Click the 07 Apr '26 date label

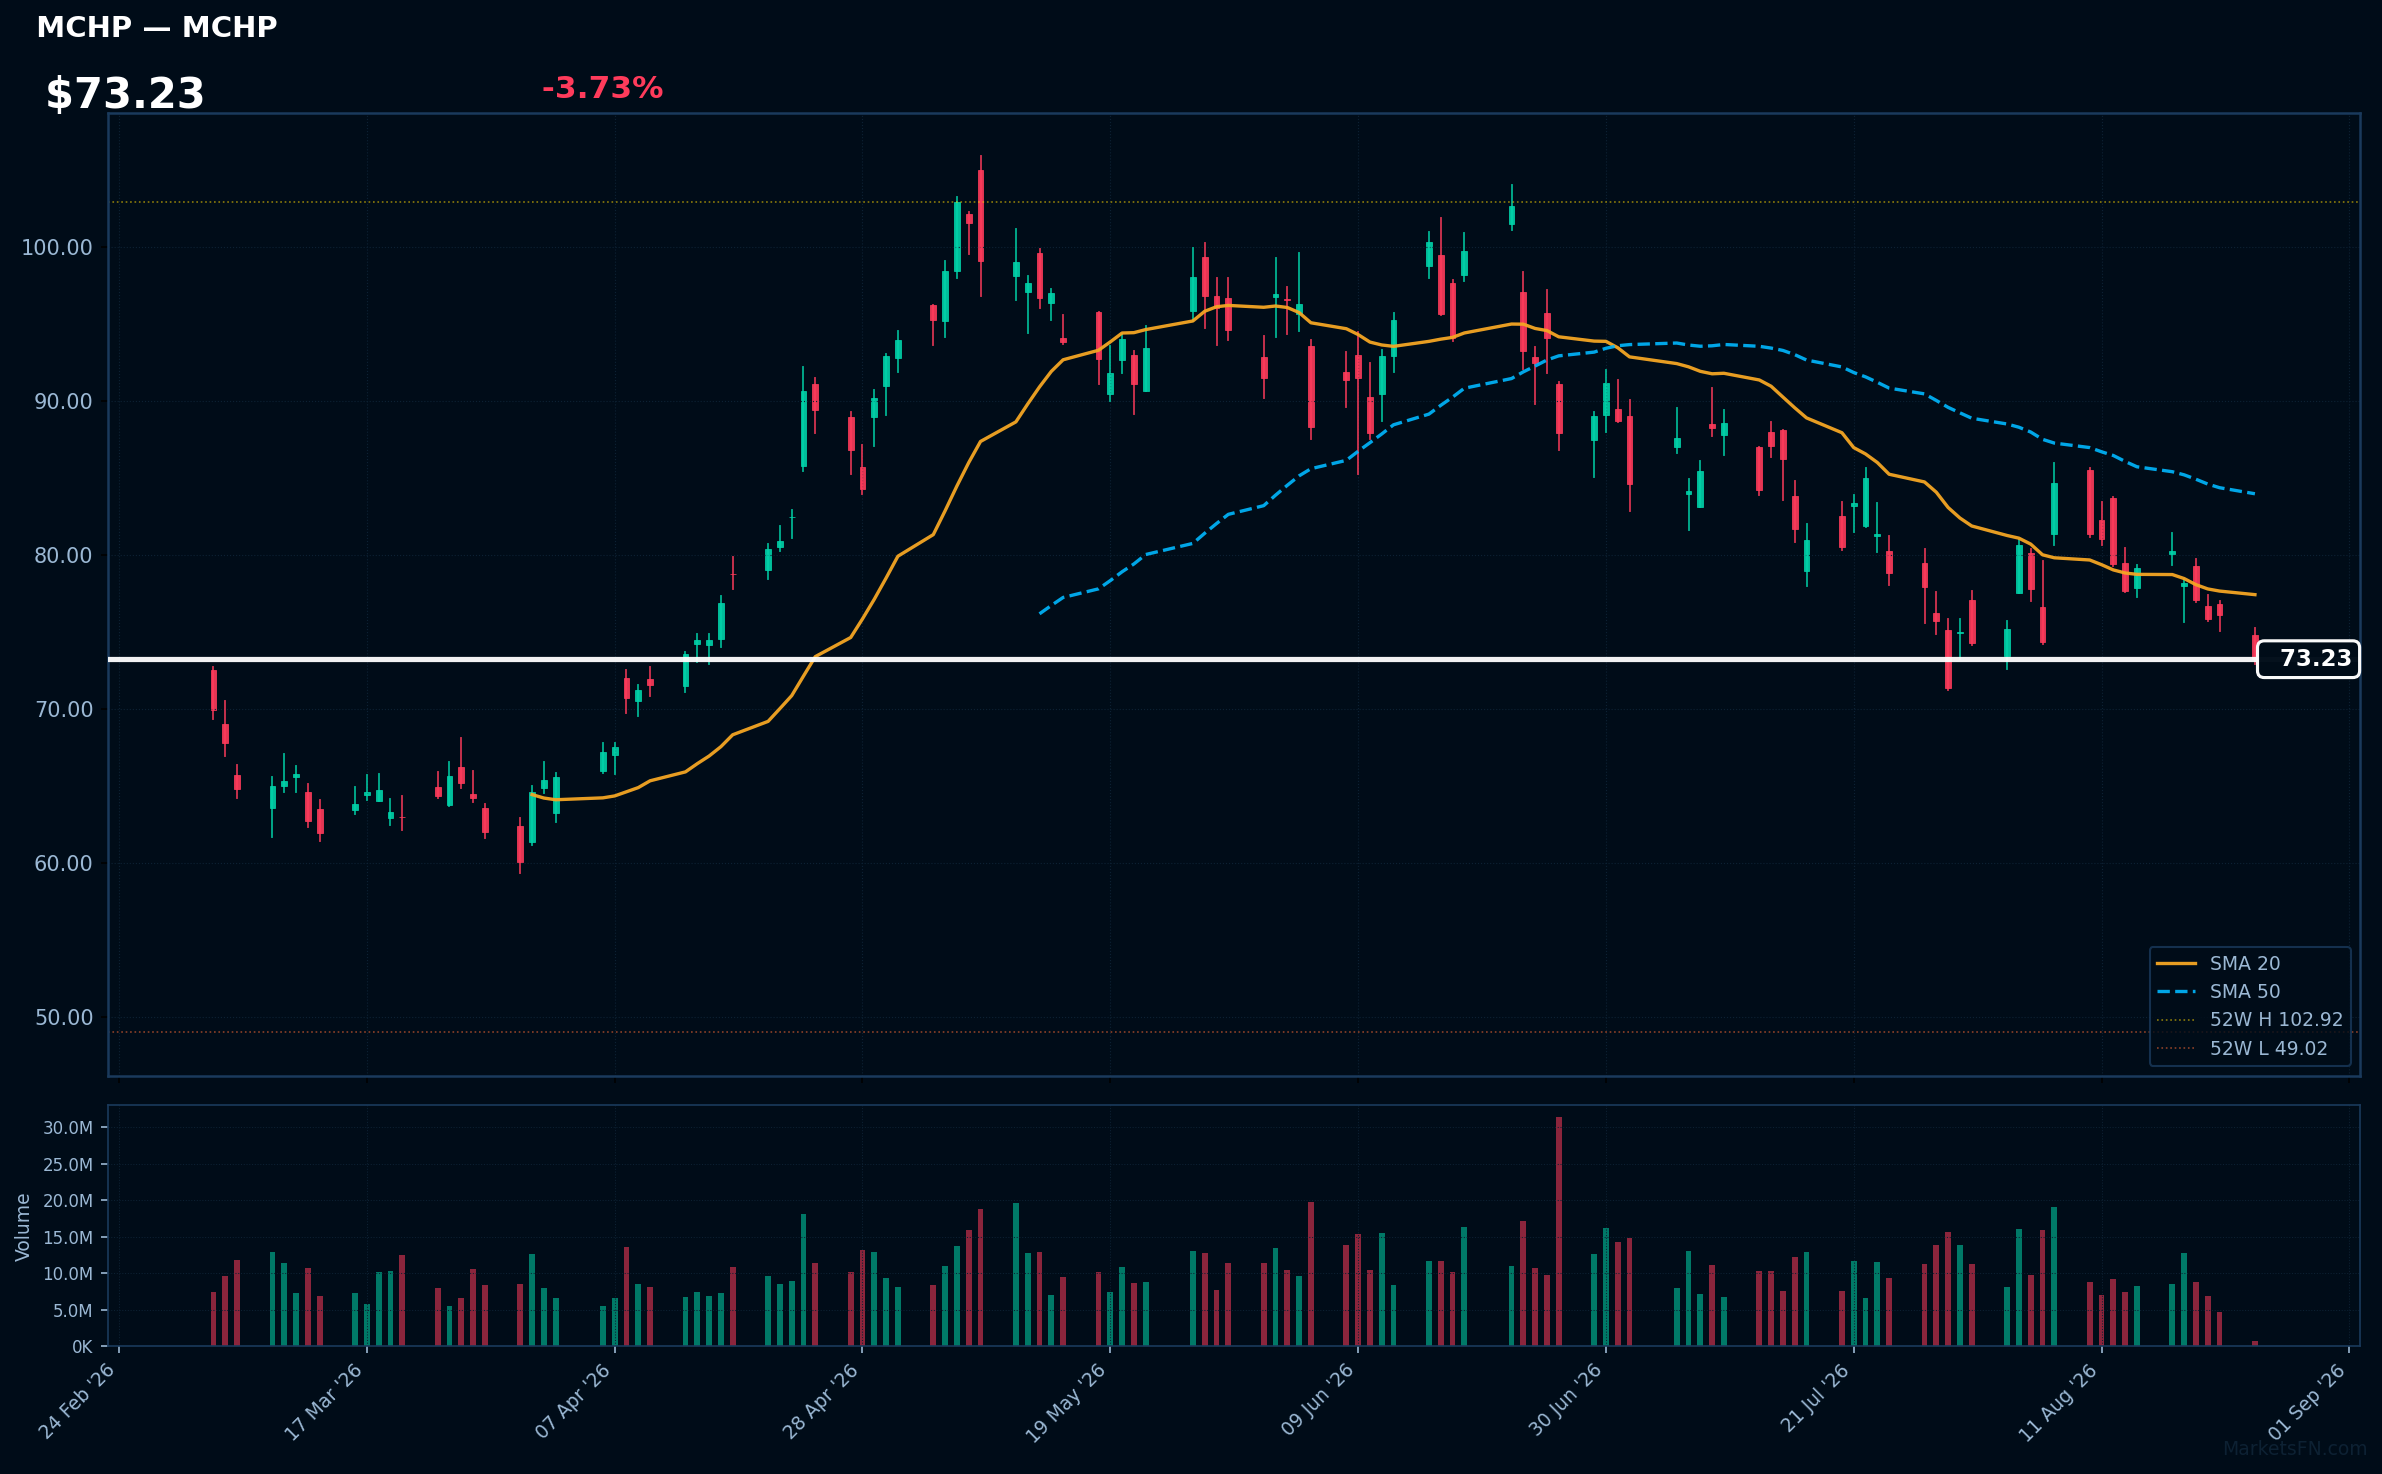[572, 1400]
